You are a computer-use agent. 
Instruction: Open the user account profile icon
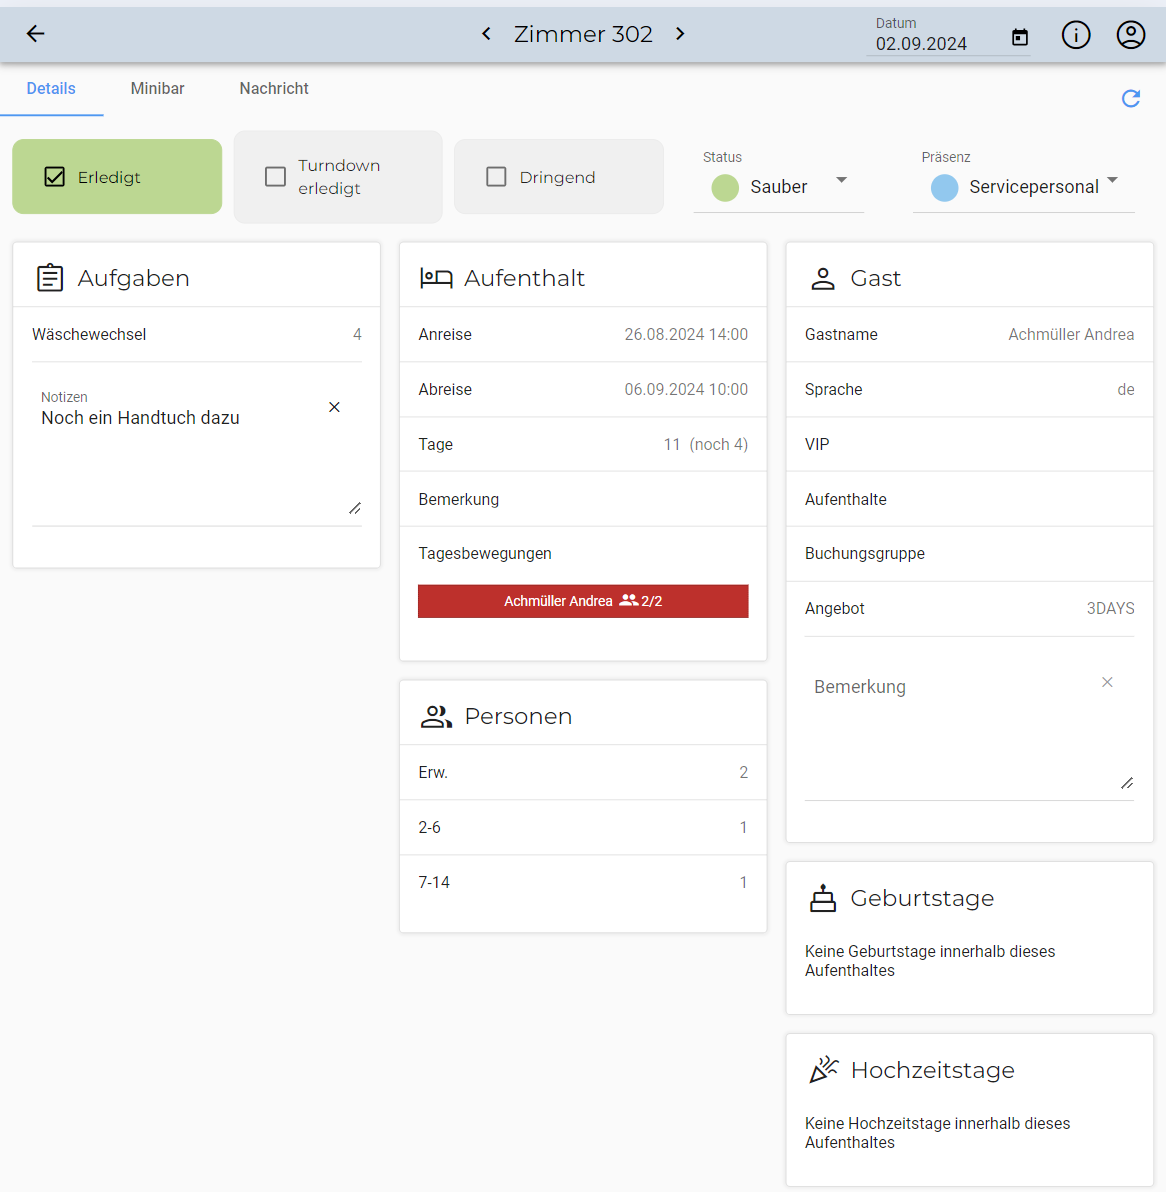tap(1131, 35)
